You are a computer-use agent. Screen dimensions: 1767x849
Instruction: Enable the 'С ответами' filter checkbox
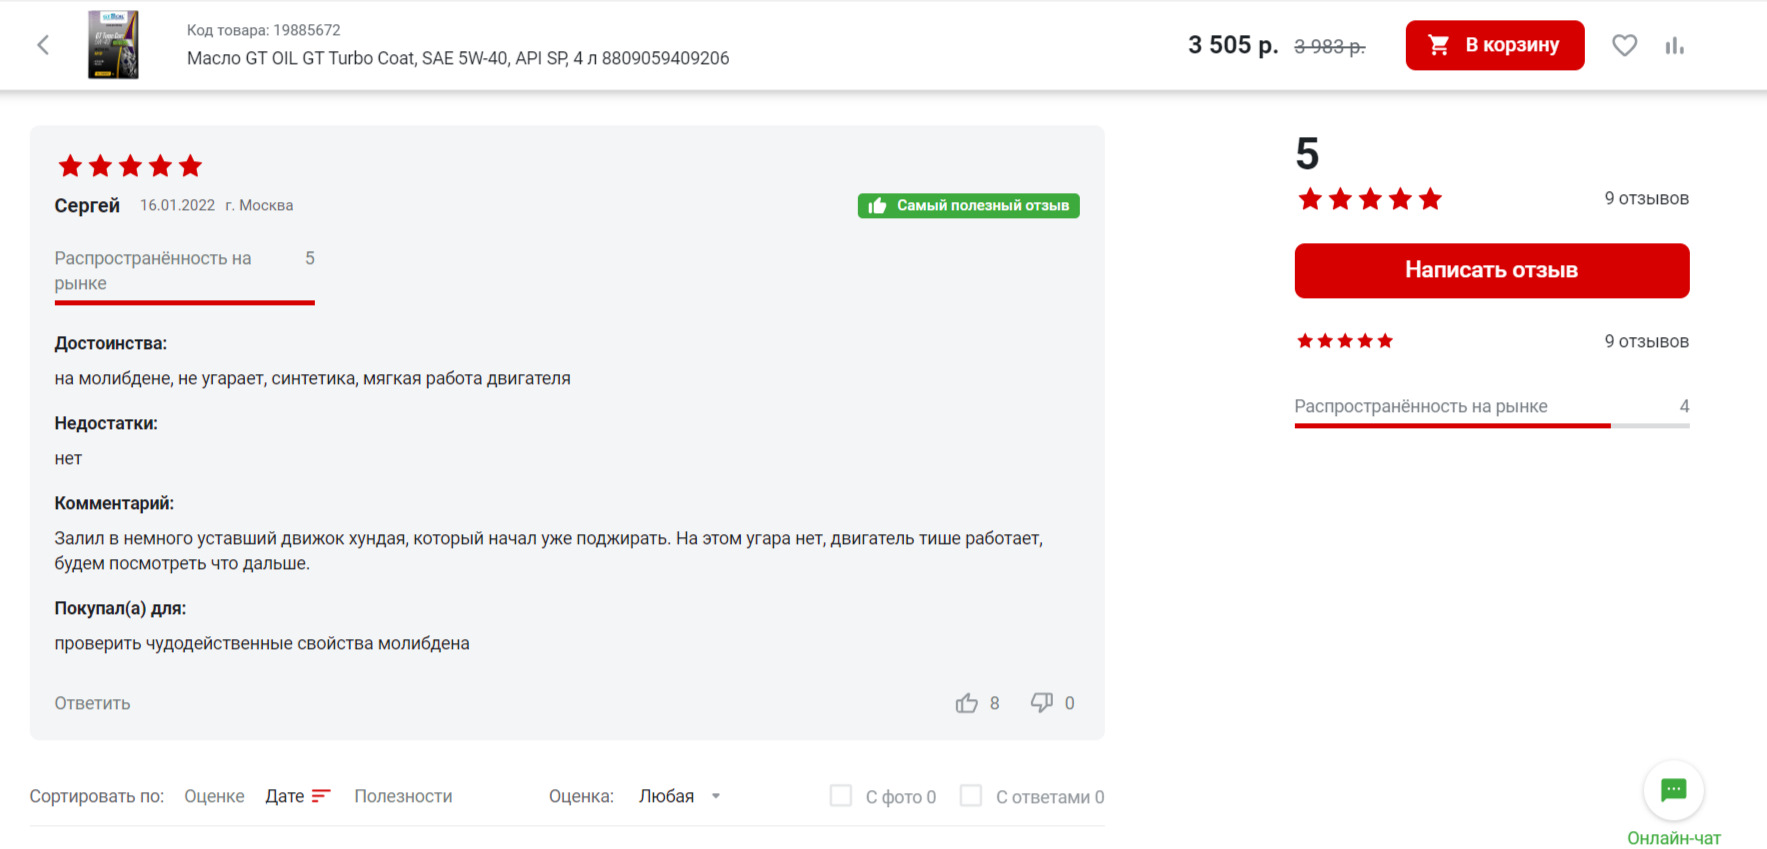coord(971,796)
